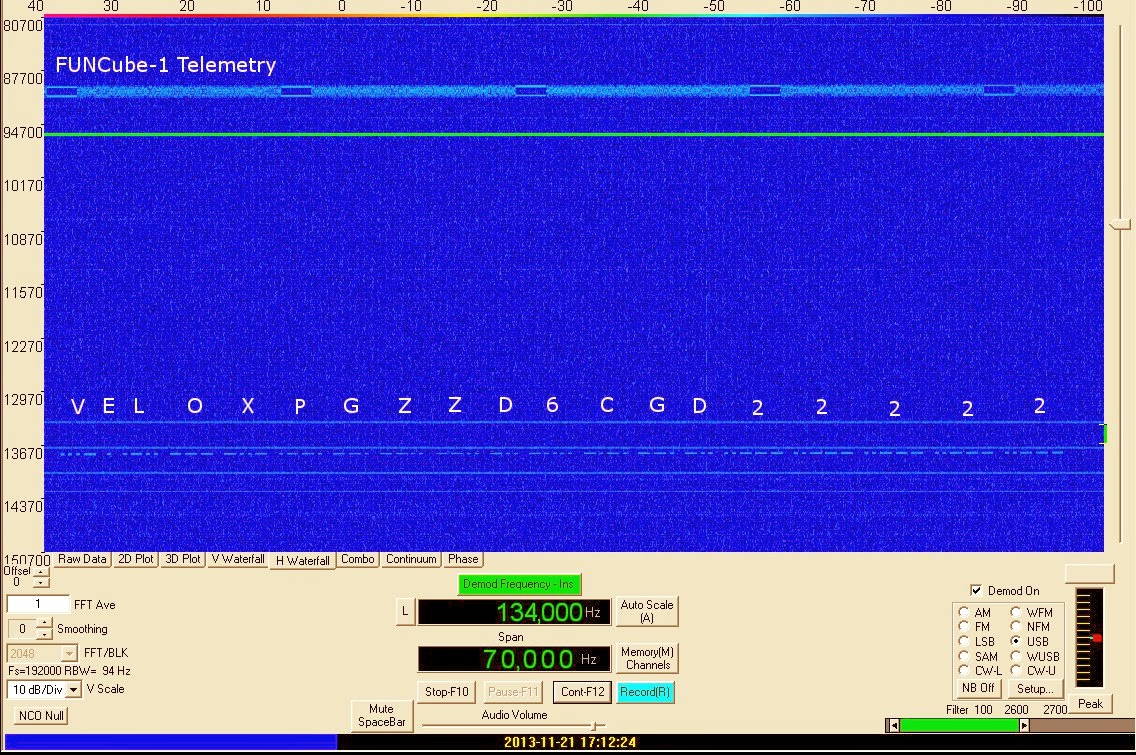1136x755 pixels.
Task: Open the V Scale dB/Div dropdown
Action: point(73,690)
